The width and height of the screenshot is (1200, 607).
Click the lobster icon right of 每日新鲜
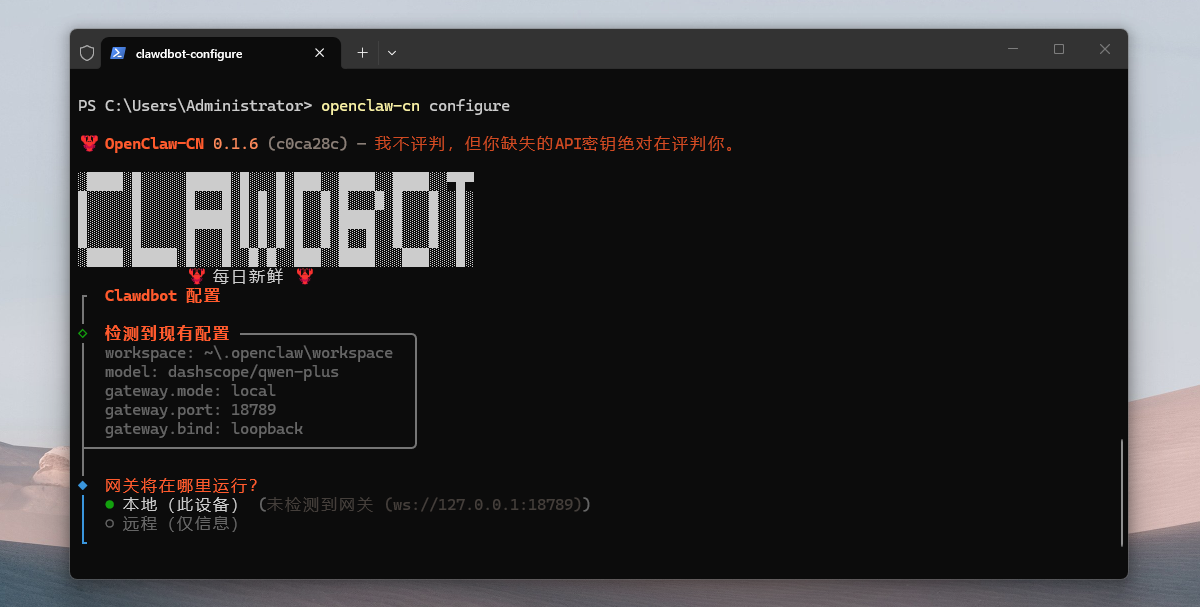coord(304,276)
